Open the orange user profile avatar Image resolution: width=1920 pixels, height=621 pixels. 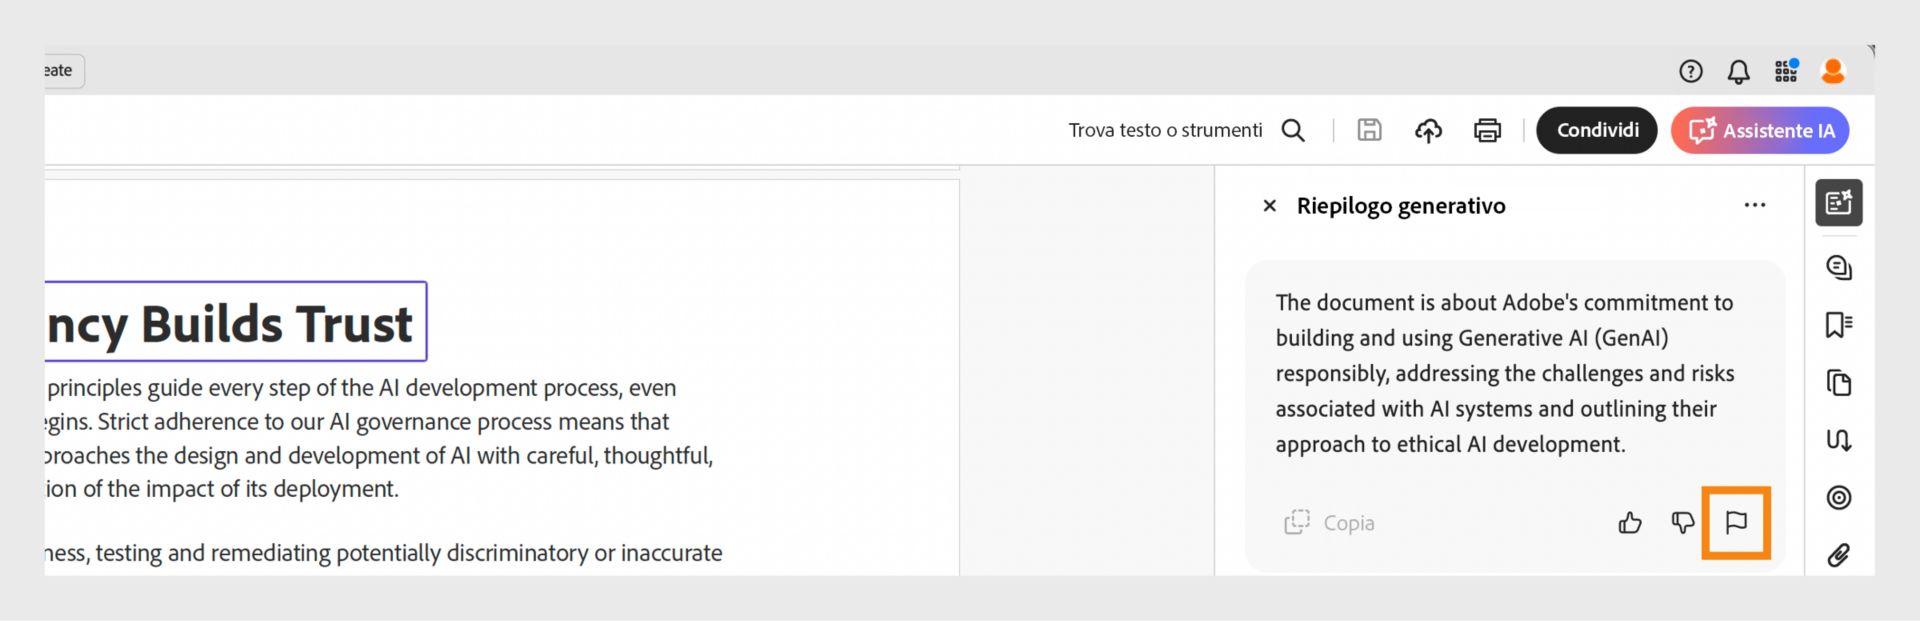1833,71
